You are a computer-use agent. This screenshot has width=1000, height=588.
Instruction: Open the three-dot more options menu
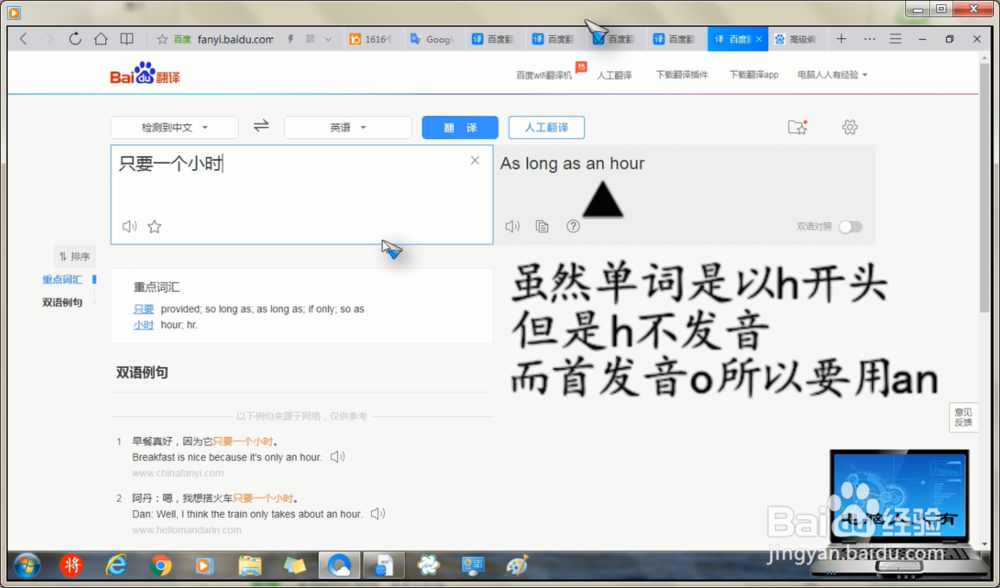tap(869, 39)
